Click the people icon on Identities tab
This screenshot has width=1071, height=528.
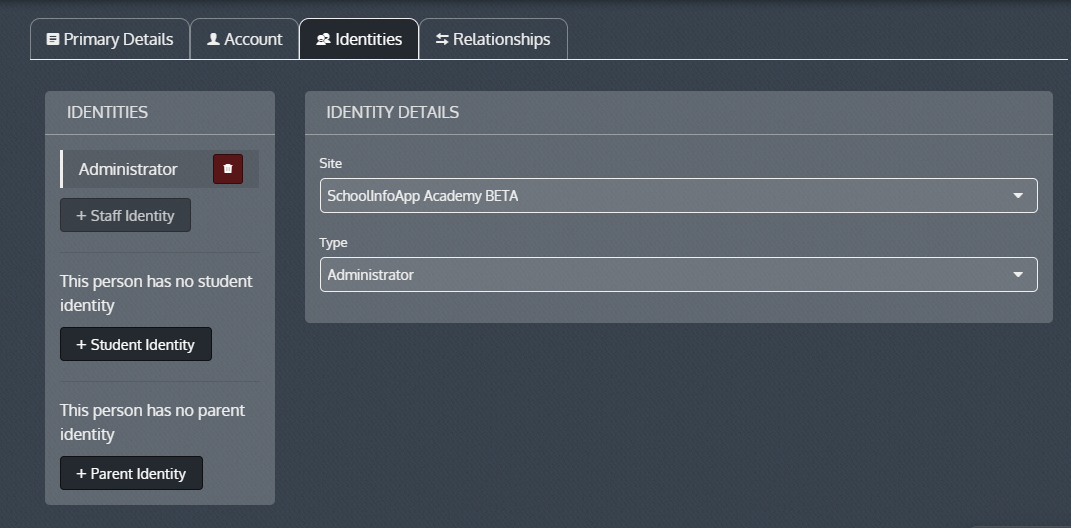(323, 40)
